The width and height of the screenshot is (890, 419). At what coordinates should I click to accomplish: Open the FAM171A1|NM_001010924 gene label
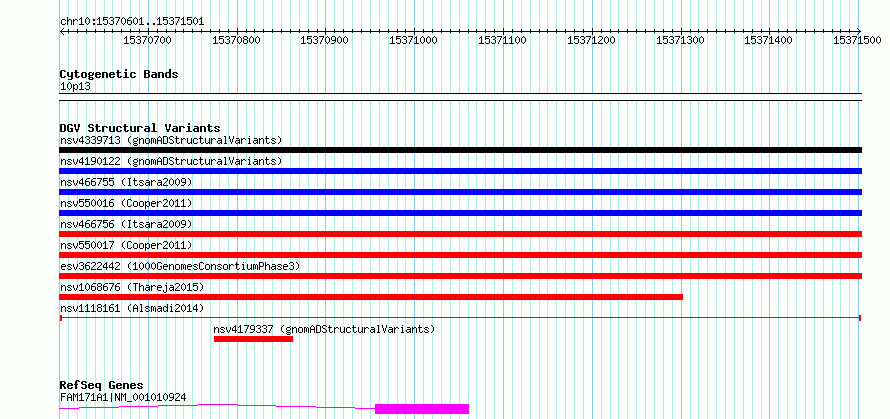point(123,397)
